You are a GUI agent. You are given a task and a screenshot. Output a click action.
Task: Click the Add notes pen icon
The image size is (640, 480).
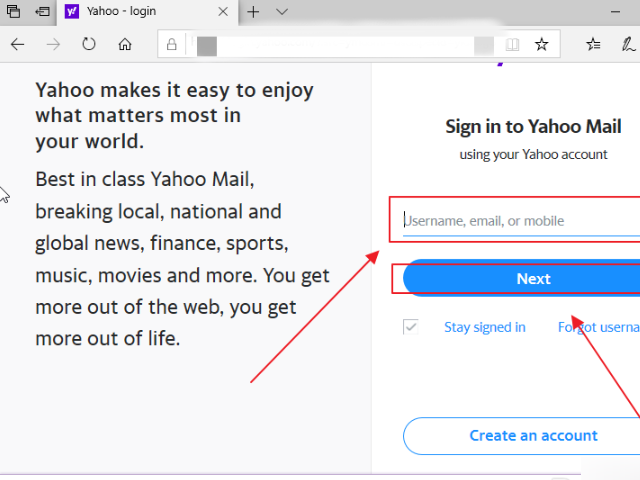coord(628,44)
